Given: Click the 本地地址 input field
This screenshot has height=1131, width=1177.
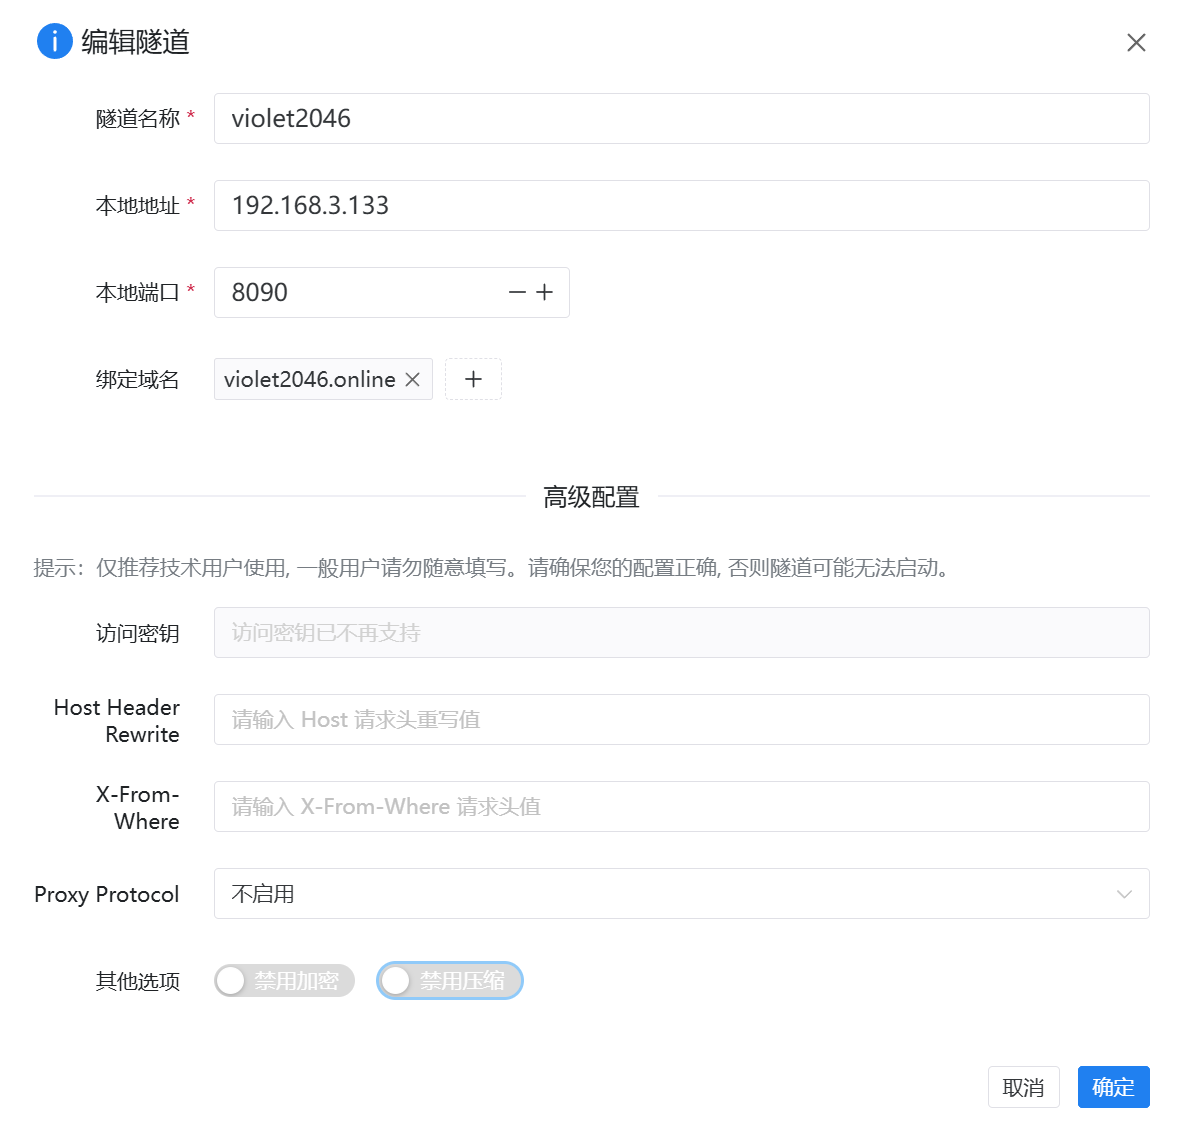Looking at the screenshot, I should (680, 206).
